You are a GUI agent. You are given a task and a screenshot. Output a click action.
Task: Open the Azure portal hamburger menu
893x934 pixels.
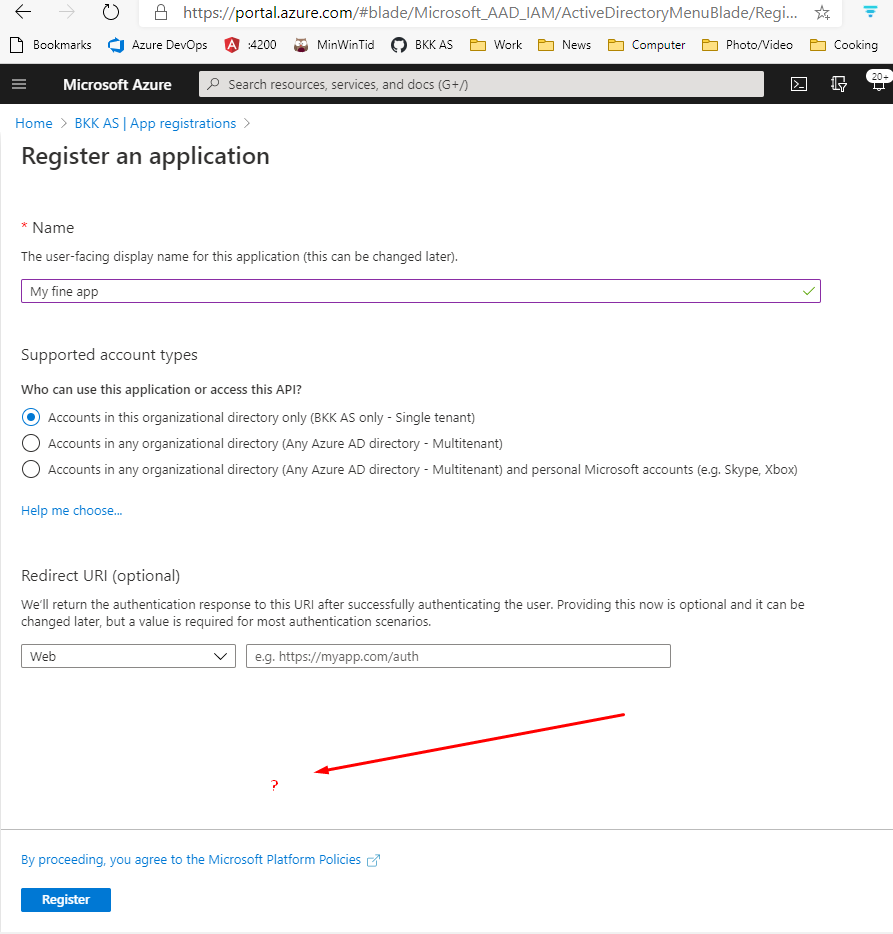click(19, 84)
